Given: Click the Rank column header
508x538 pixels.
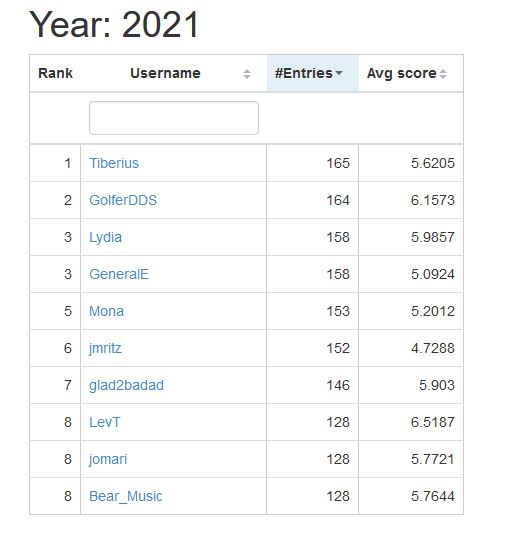Looking at the screenshot, I should pos(55,73).
